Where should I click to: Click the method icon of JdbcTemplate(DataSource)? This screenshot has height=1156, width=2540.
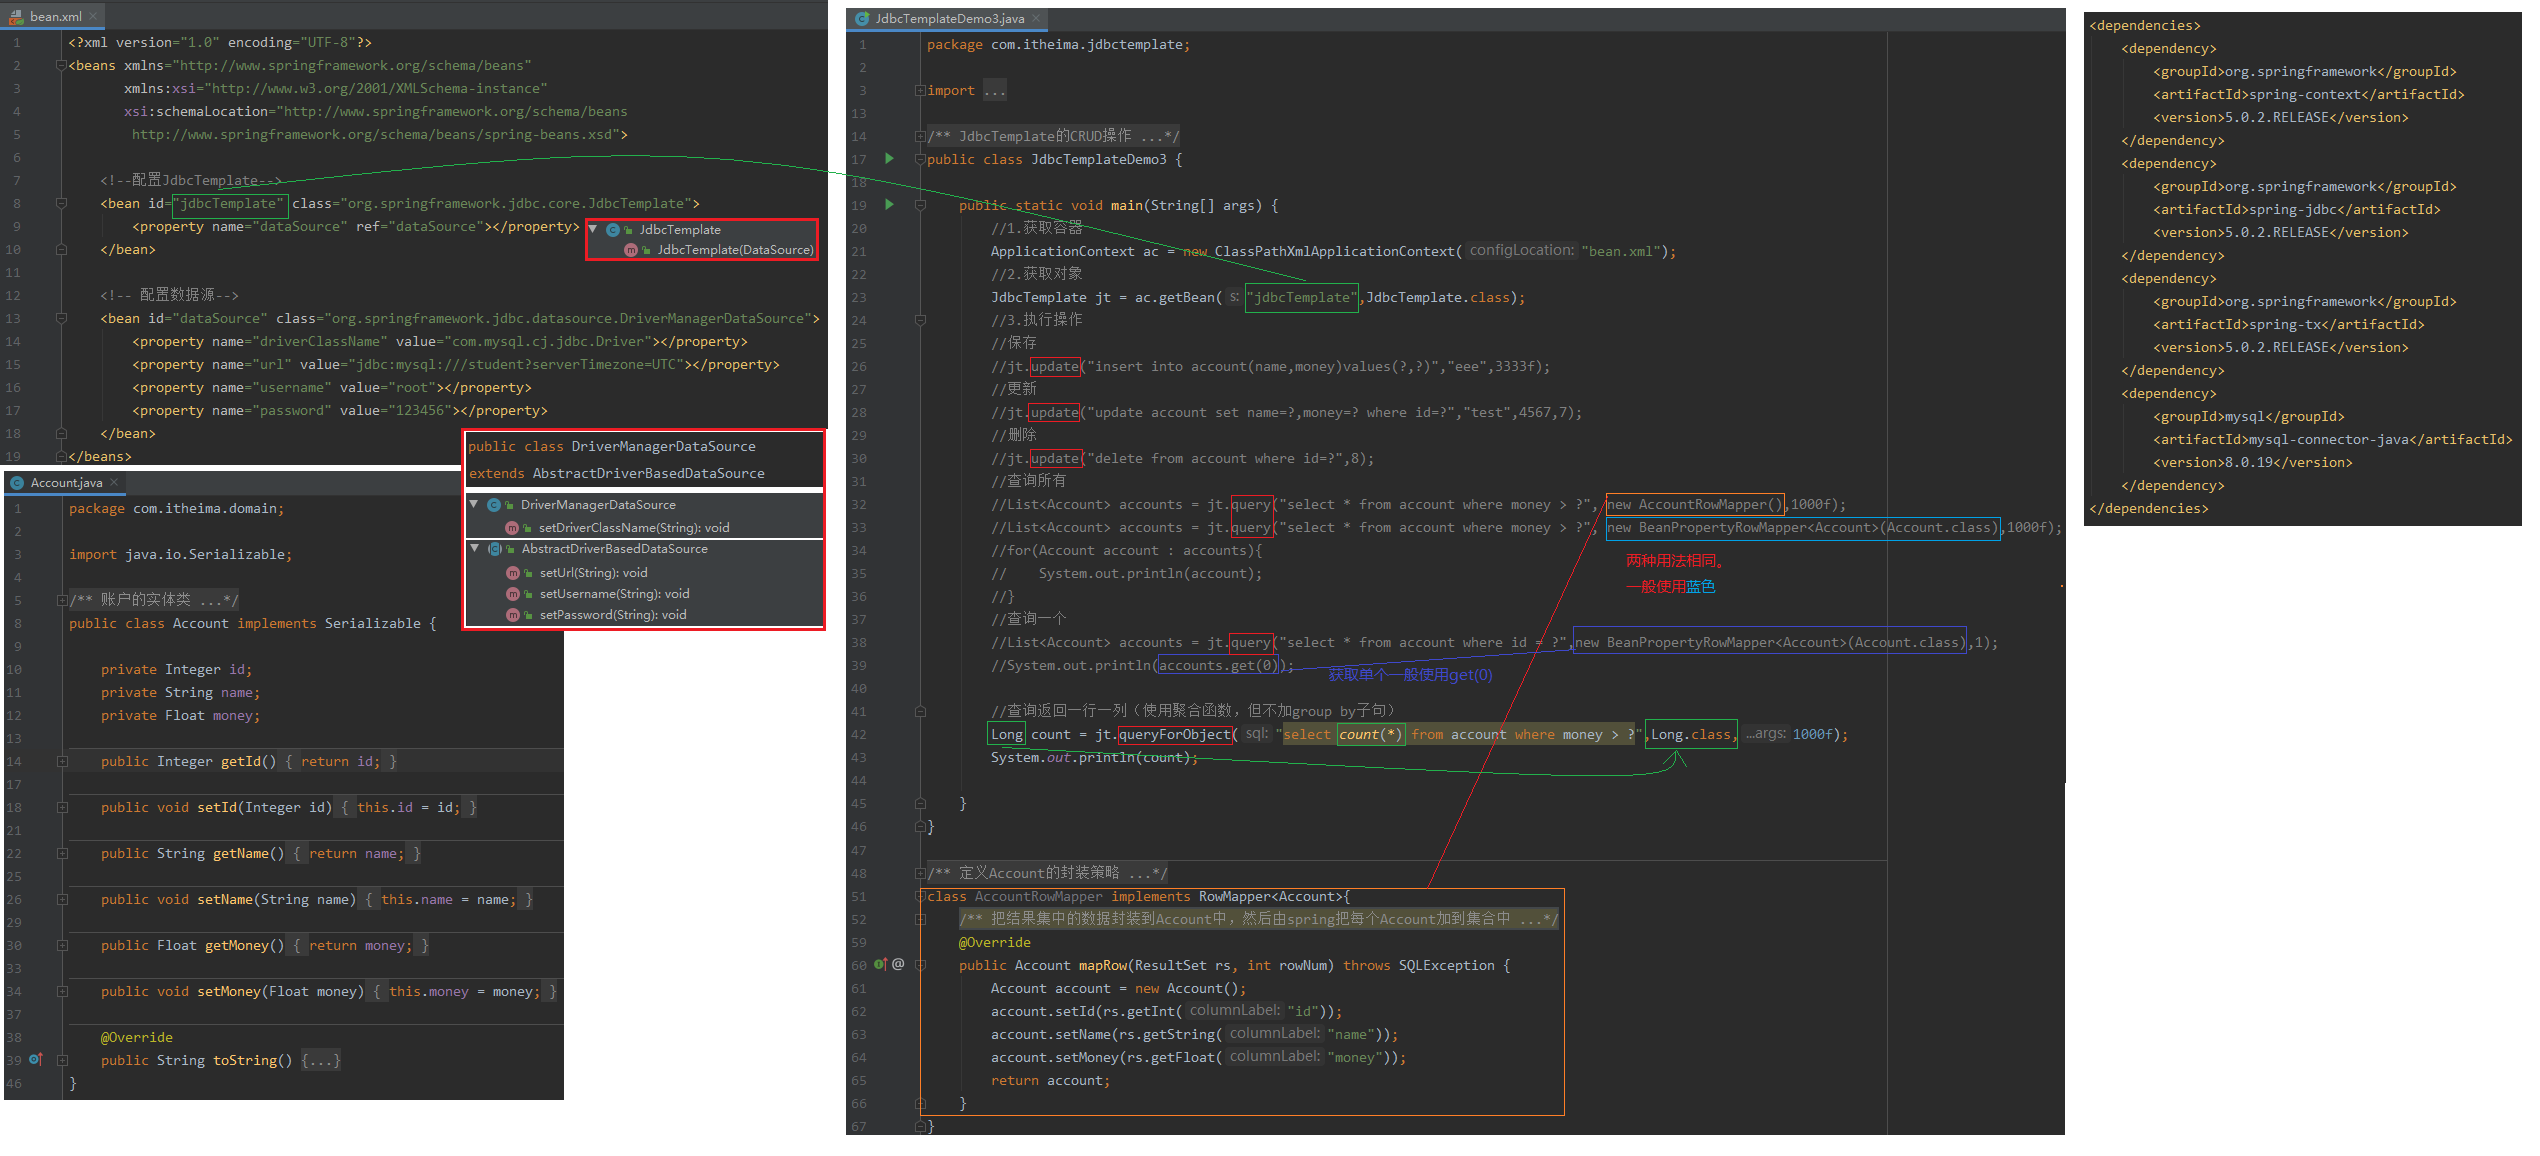tap(630, 250)
